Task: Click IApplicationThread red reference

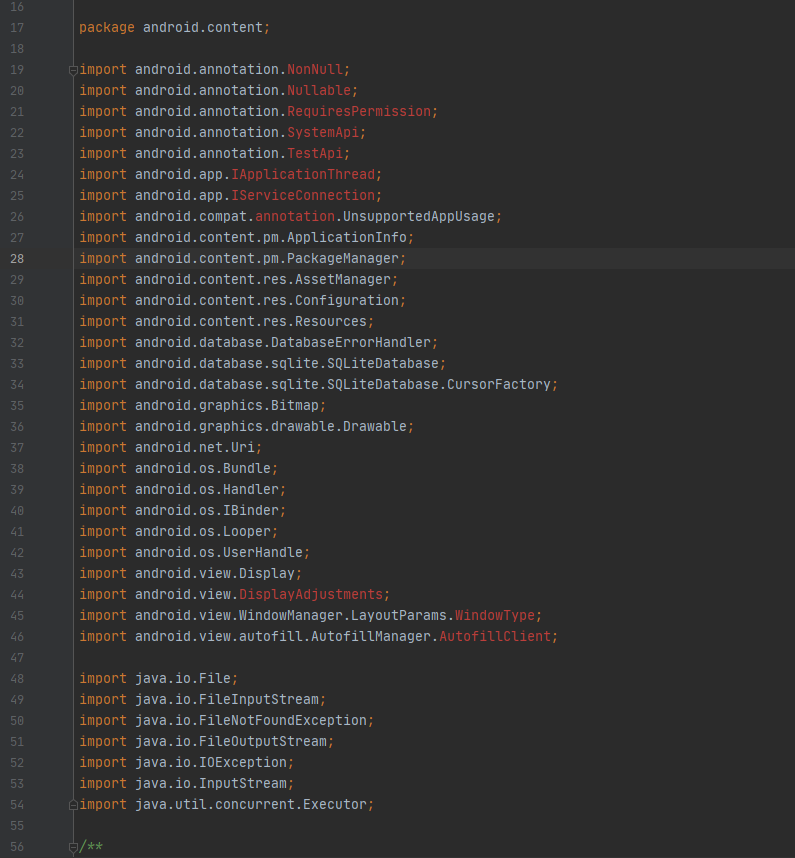Action: point(303,175)
